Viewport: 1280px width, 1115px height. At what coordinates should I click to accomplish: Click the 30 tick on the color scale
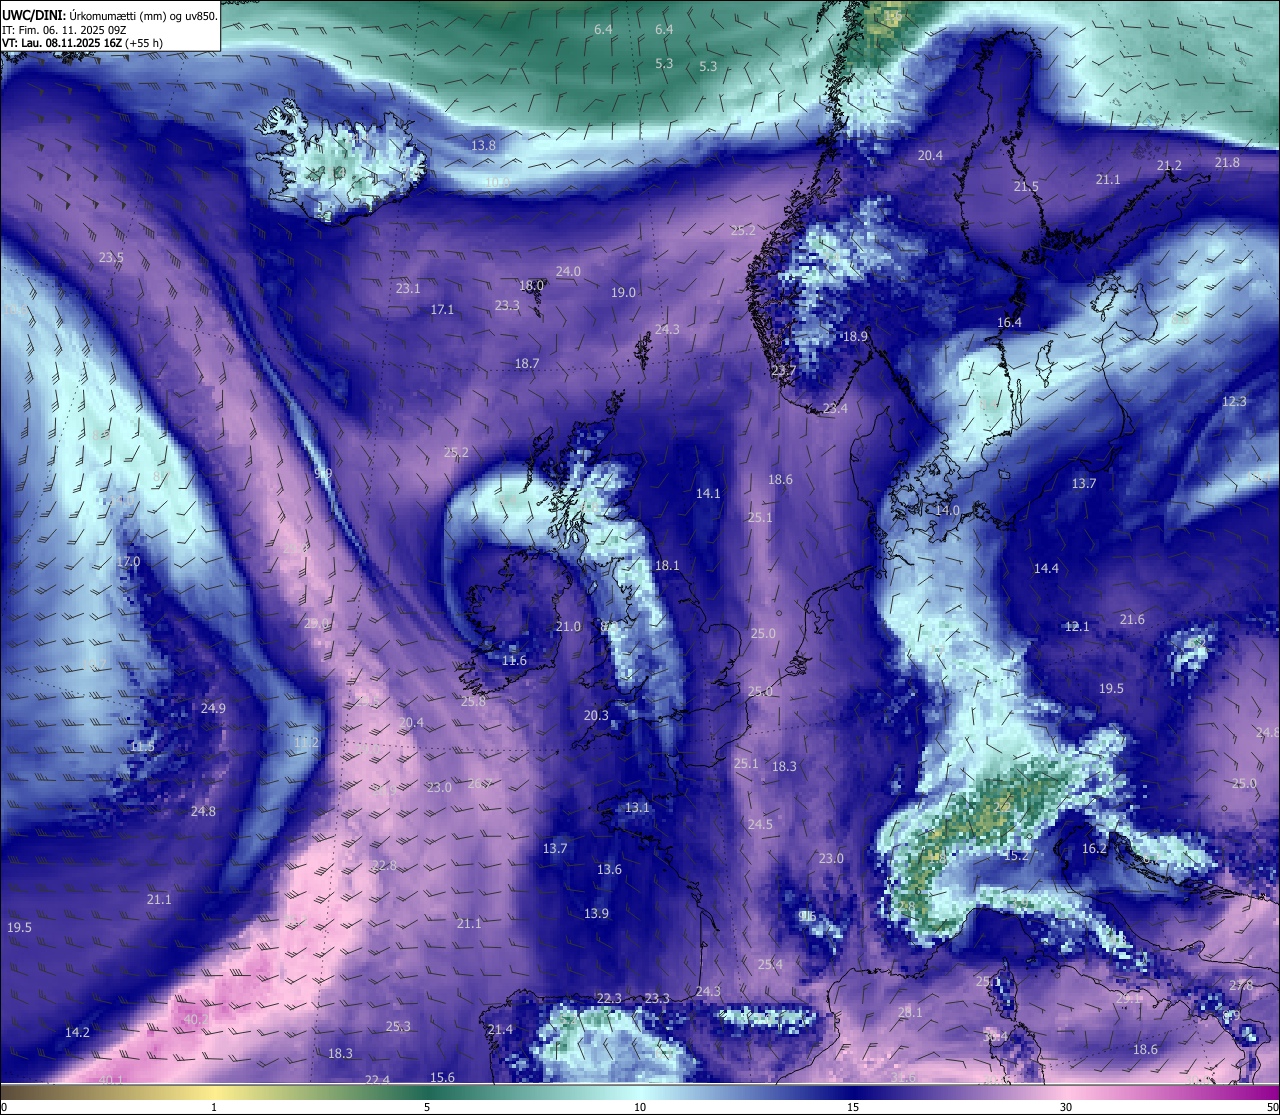click(x=1066, y=1107)
